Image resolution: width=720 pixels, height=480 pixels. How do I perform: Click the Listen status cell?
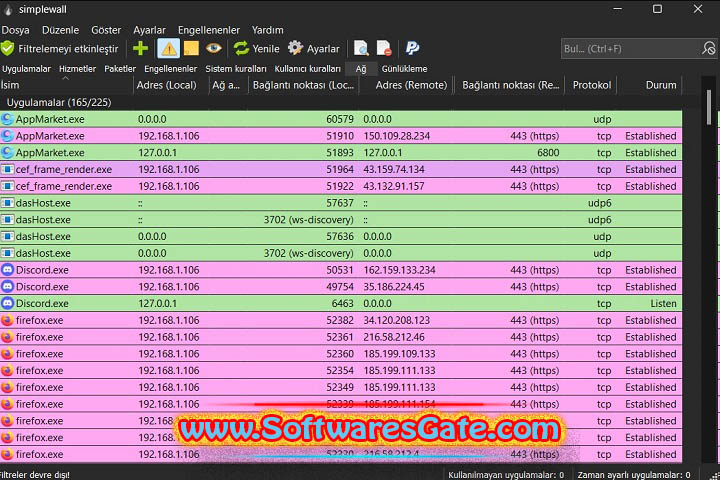[663, 304]
